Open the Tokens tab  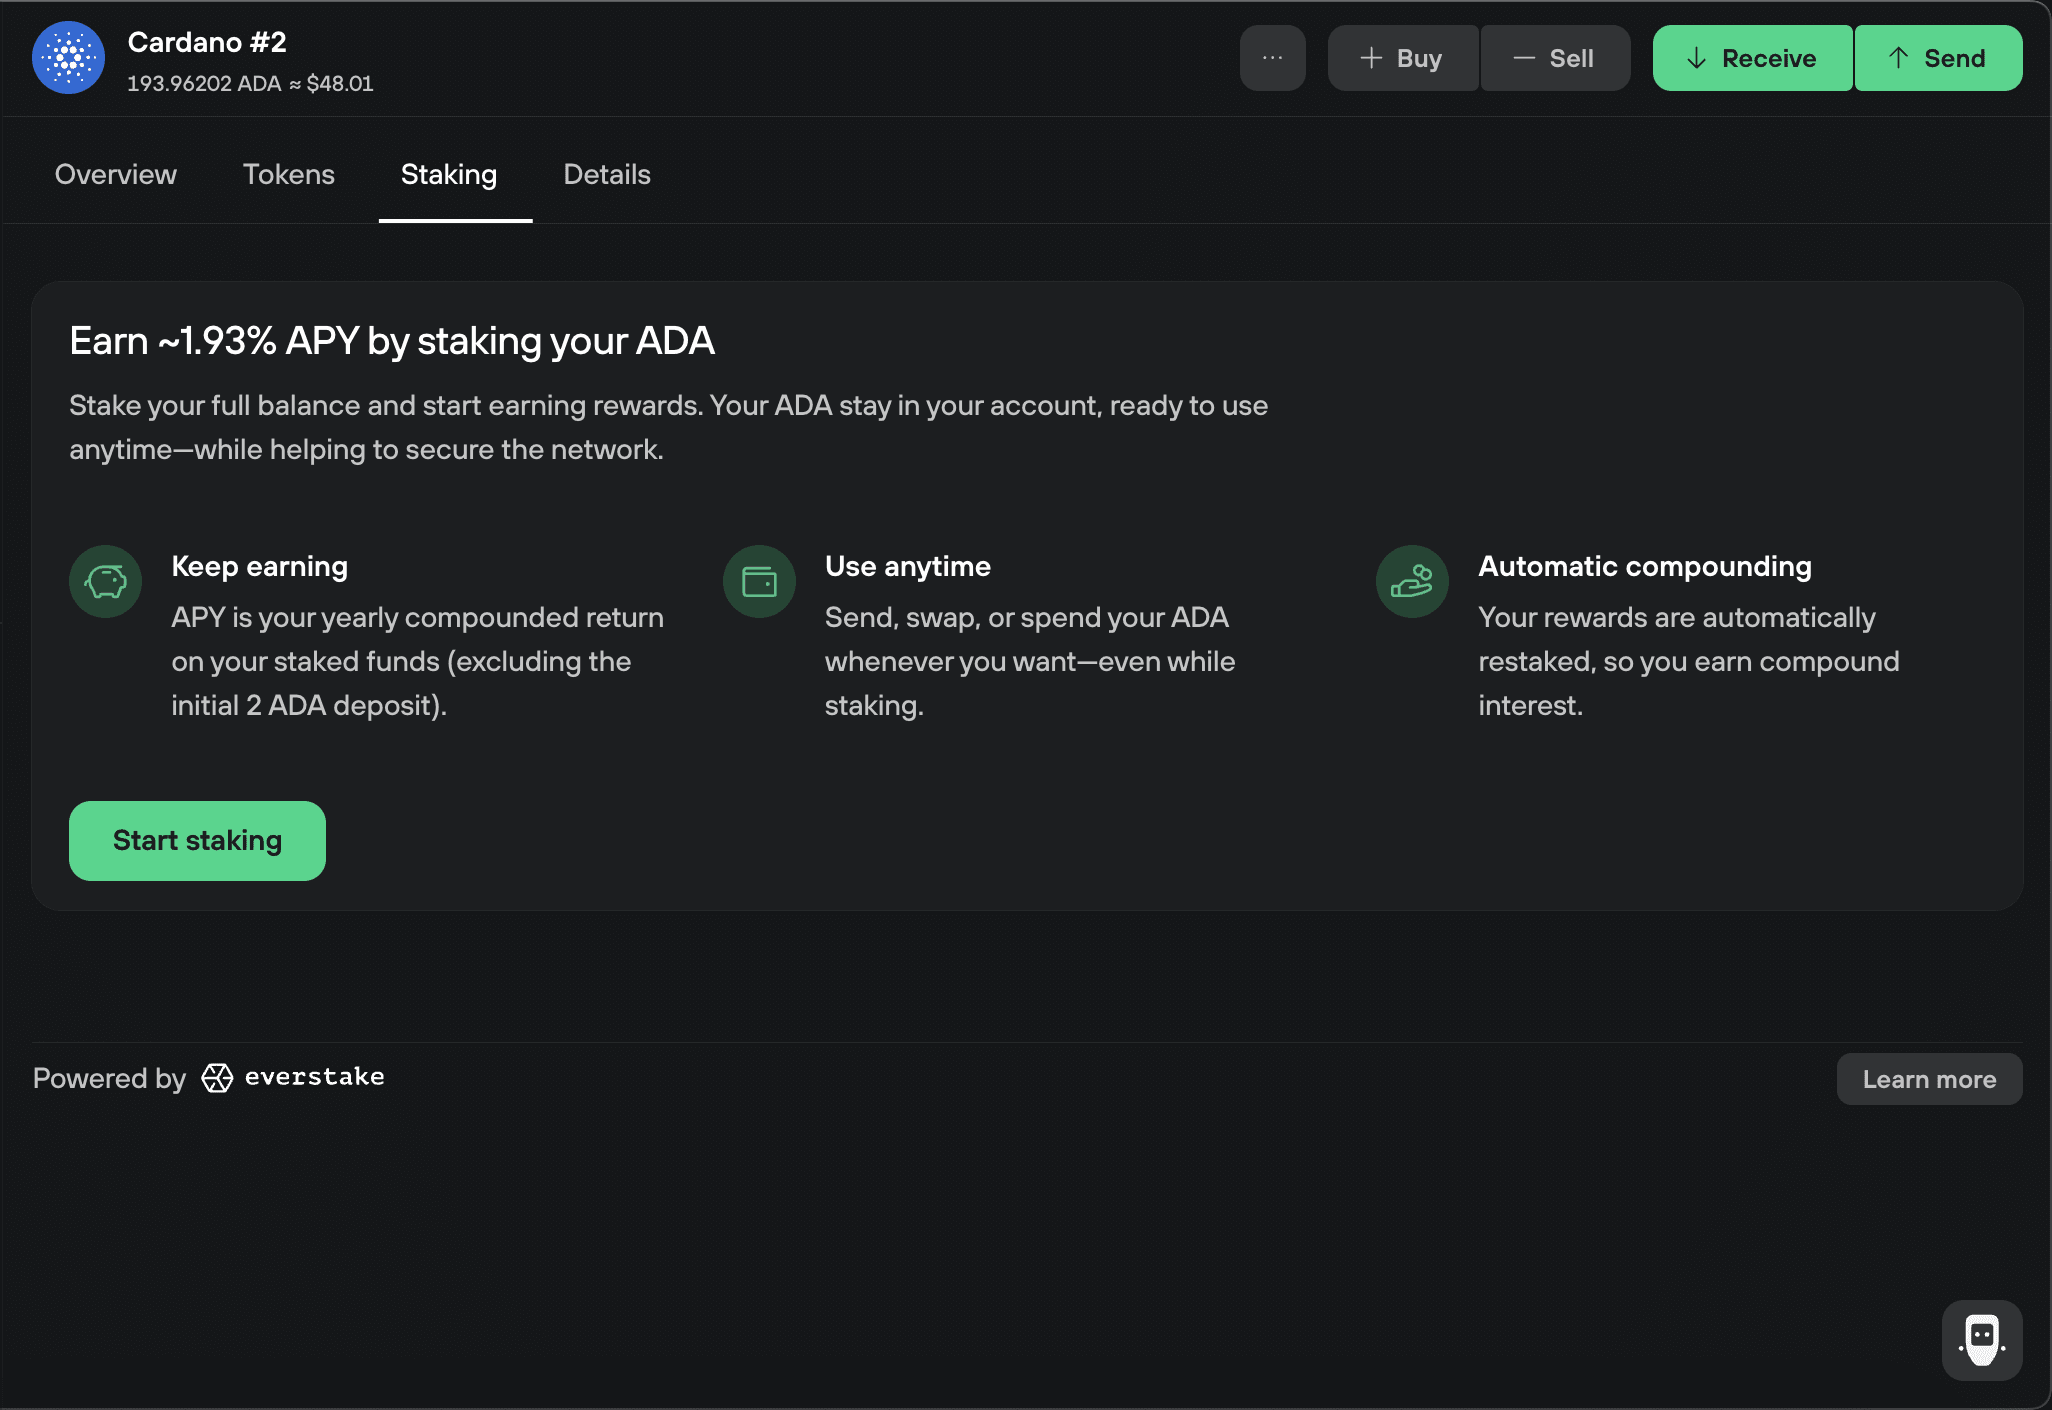[289, 174]
